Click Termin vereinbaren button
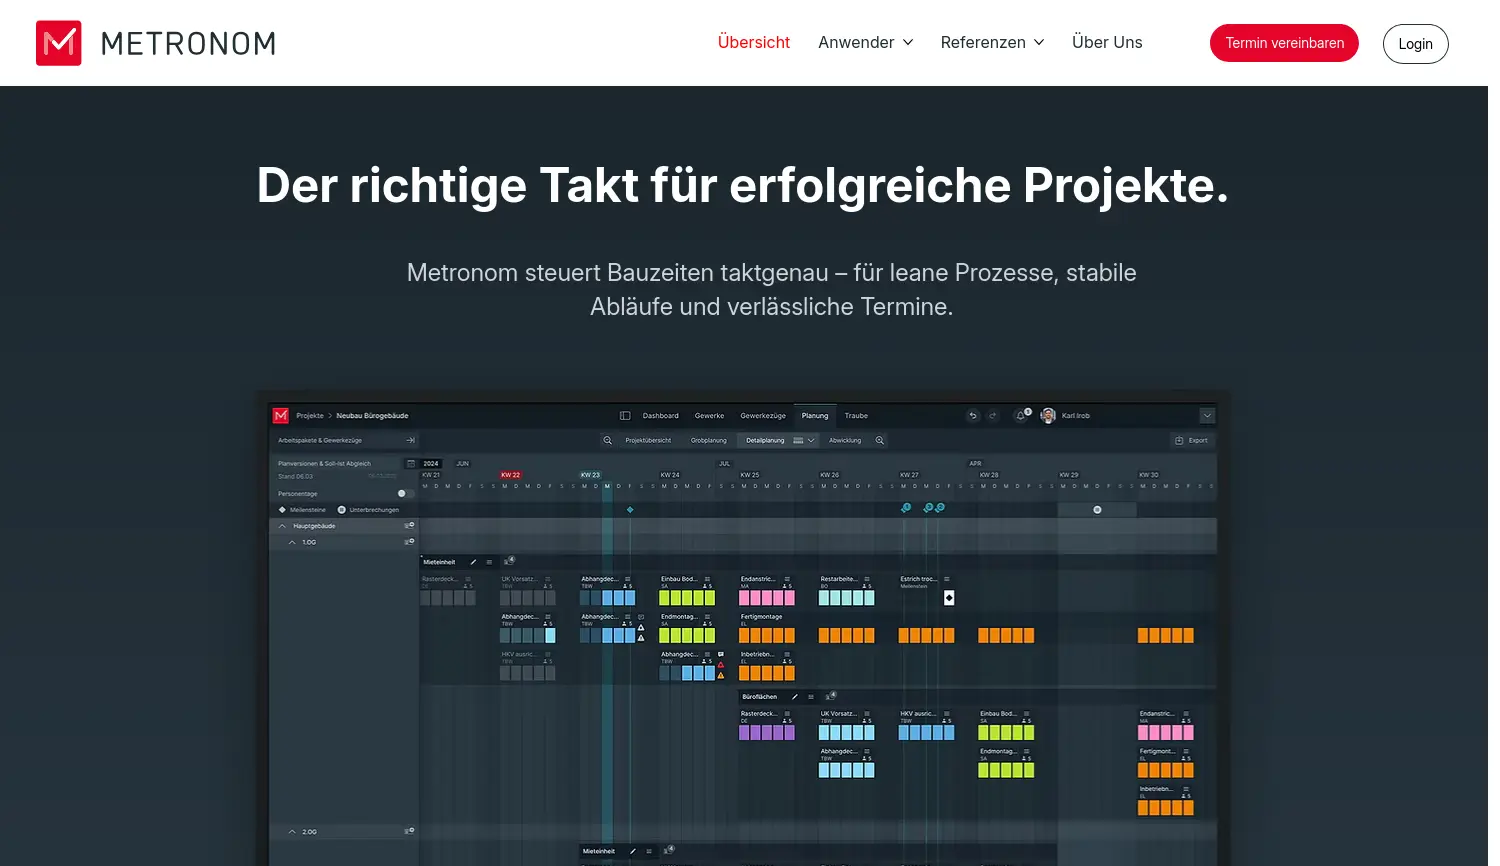This screenshot has width=1500, height=866. 1284,43
